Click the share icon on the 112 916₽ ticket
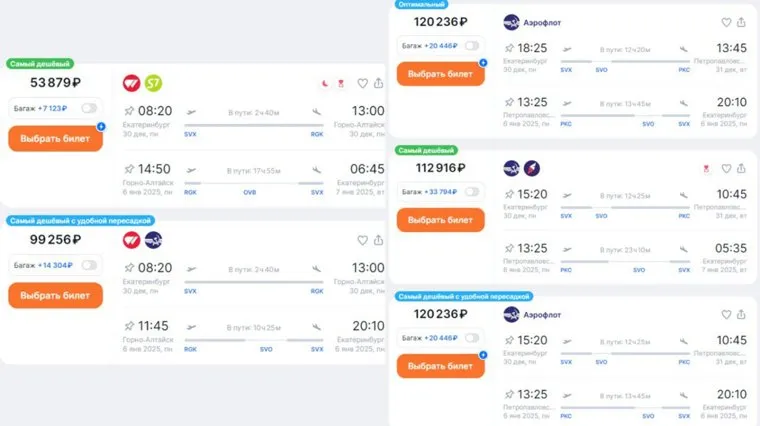The image size is (760, 426). coord(741,168)
